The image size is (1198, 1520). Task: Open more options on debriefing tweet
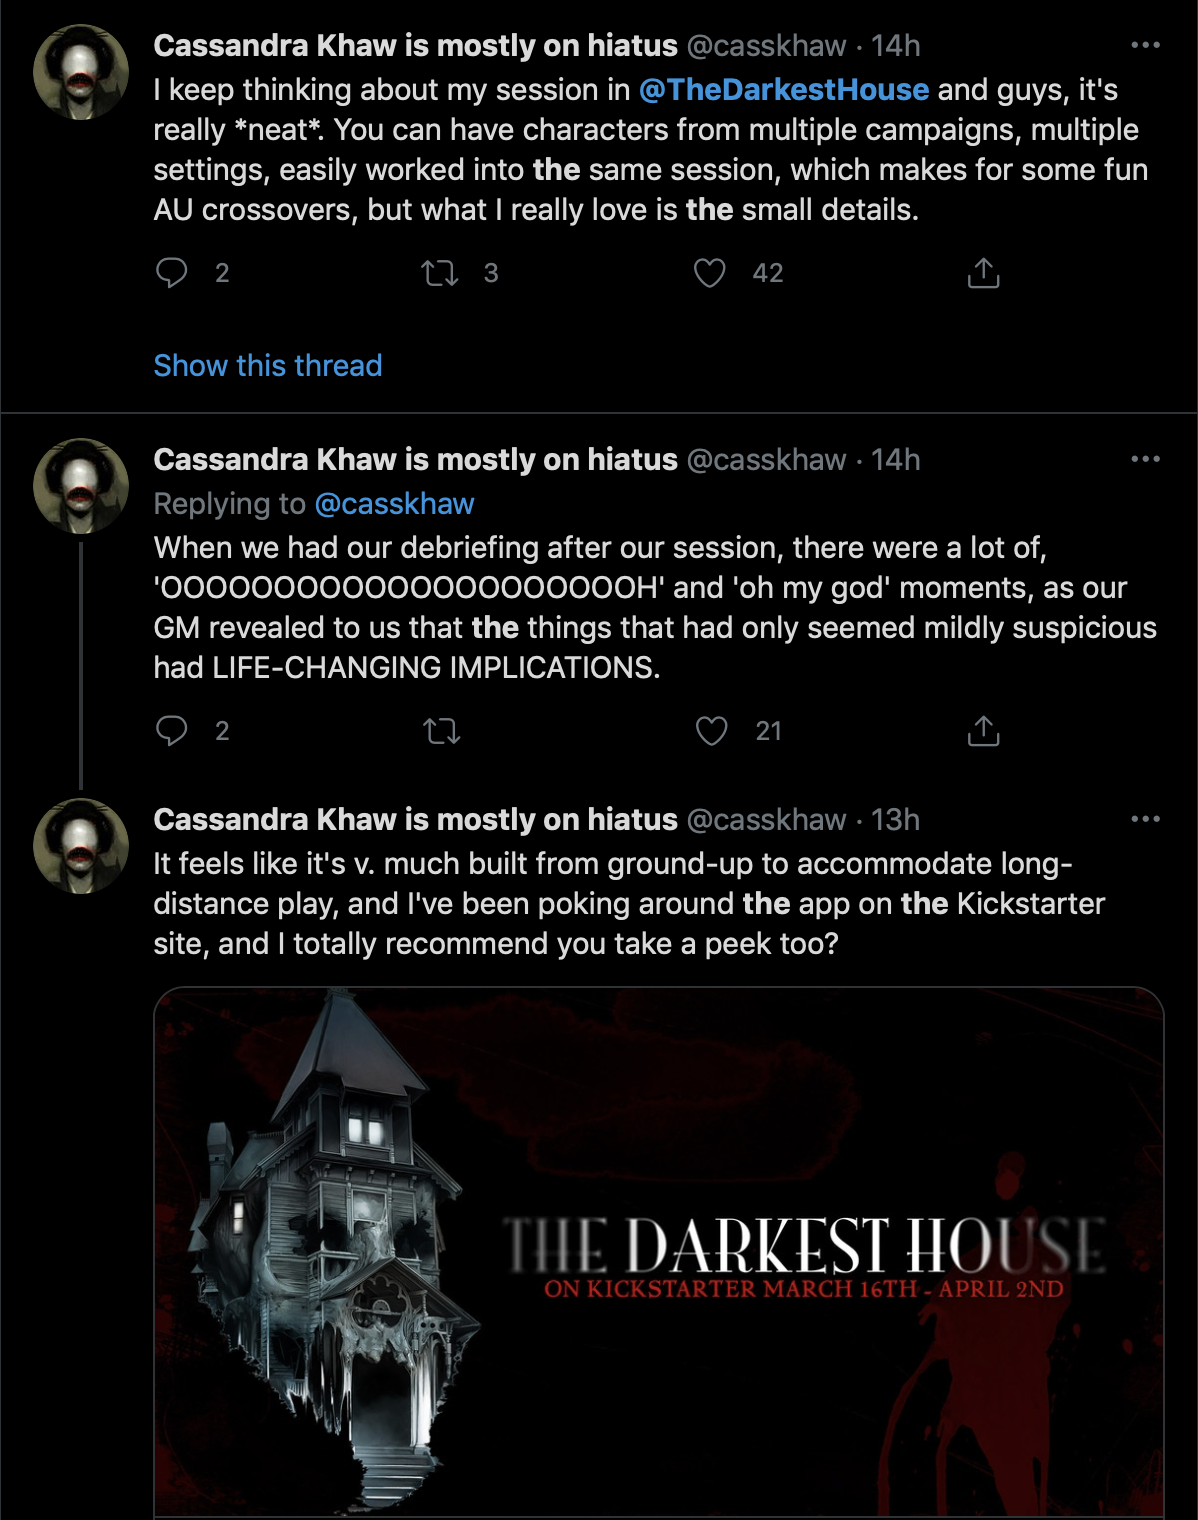tap(1145, 459)
